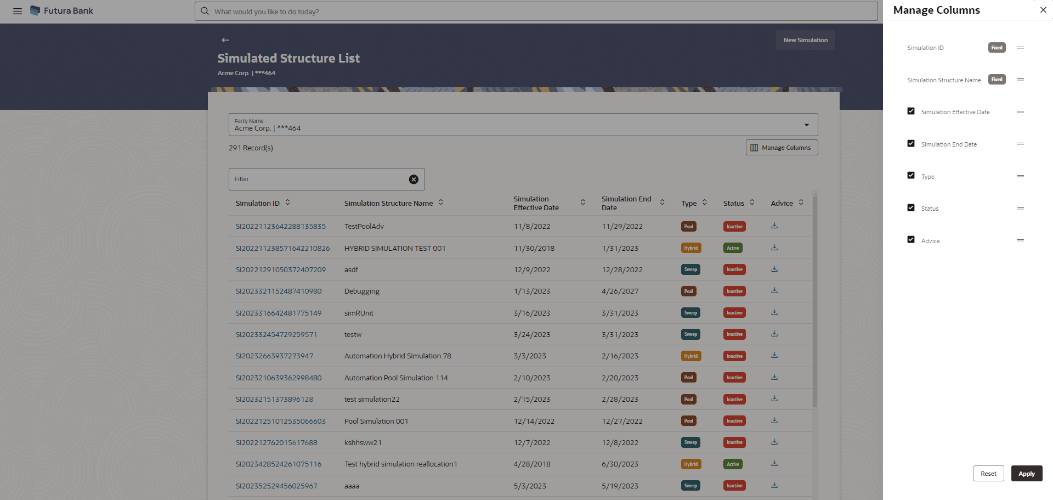This screenshot has width=1053, height=500.
Task: Download advice for testw row
Action: (774, 334)
